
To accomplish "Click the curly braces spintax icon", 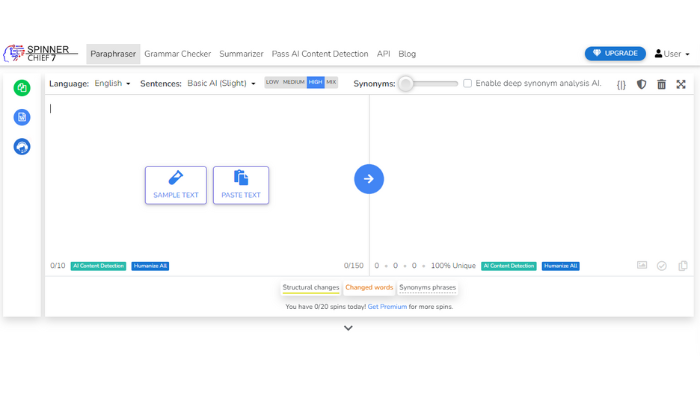I will coord(621,84).
